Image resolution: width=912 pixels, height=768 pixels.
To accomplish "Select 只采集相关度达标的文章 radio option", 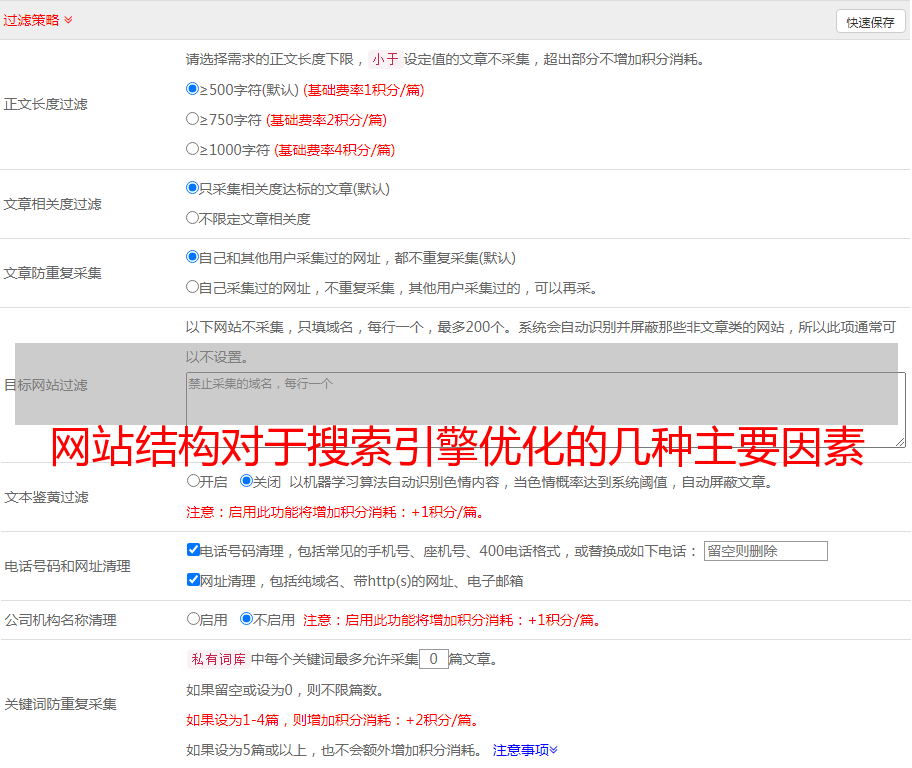I will 193,188.
